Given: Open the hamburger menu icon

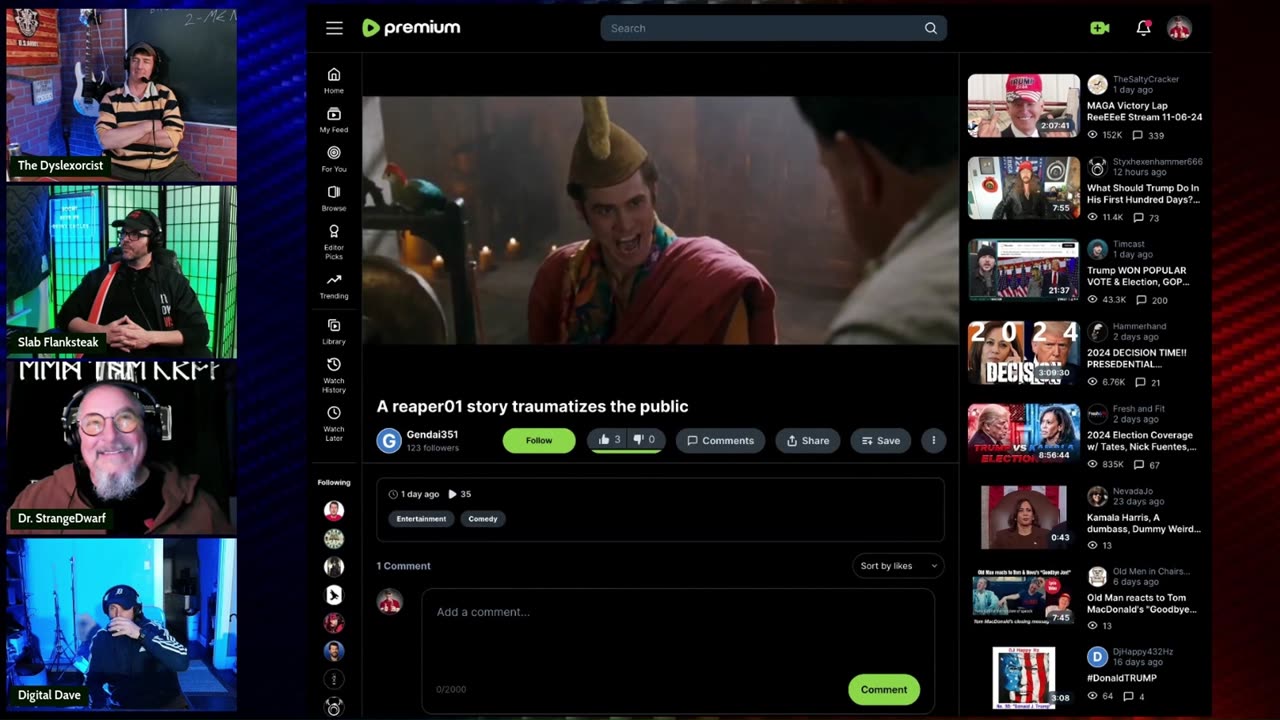Looking at the screenshot, I should click(334, 28).
